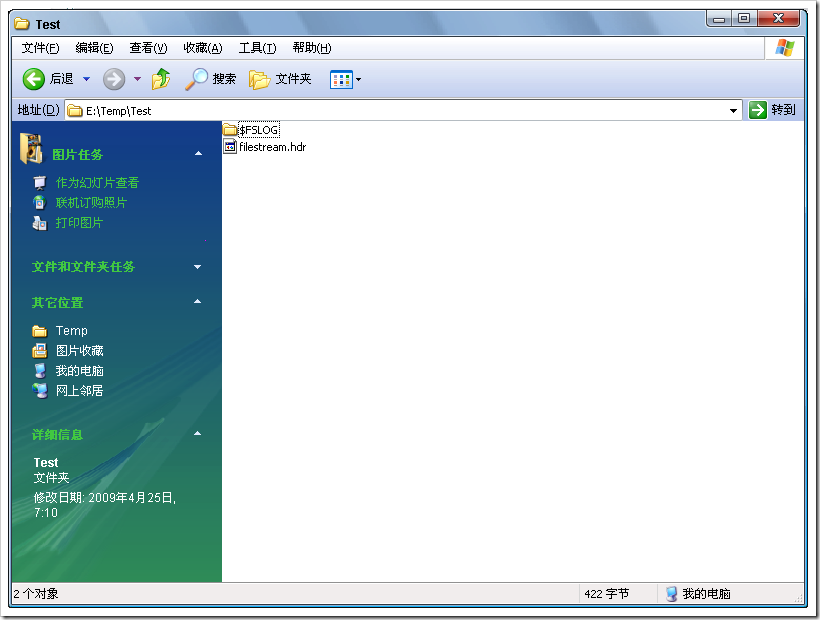
Task: Click the 网上邻居 network icon
Action: [x=40, y=391]
